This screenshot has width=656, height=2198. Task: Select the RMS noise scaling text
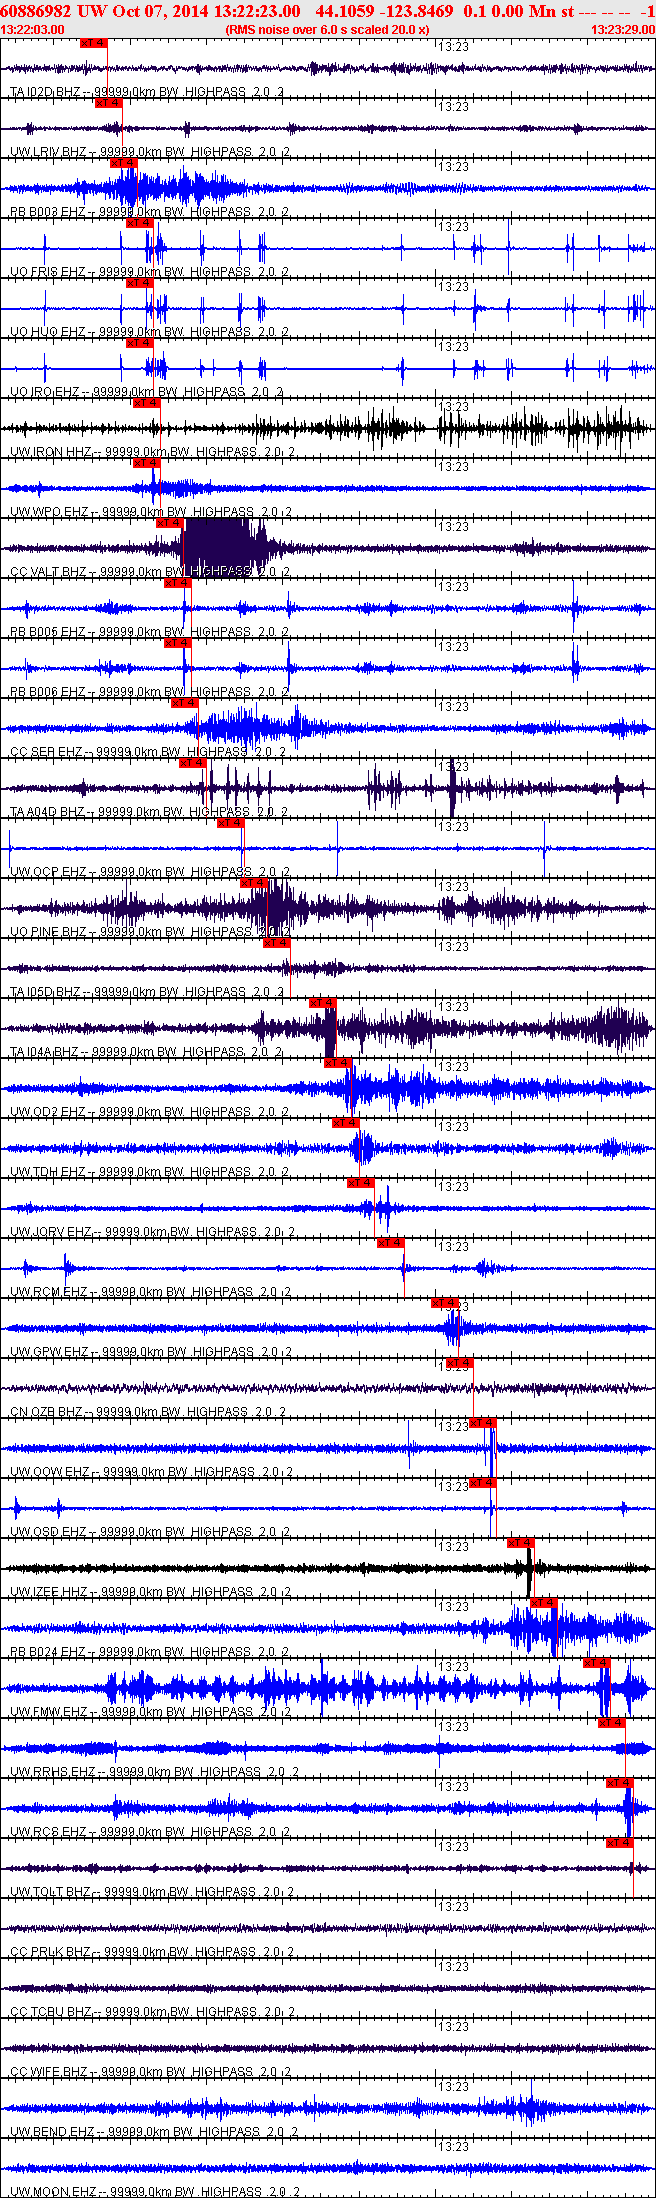pyautogui.click(x=328, y=30)
